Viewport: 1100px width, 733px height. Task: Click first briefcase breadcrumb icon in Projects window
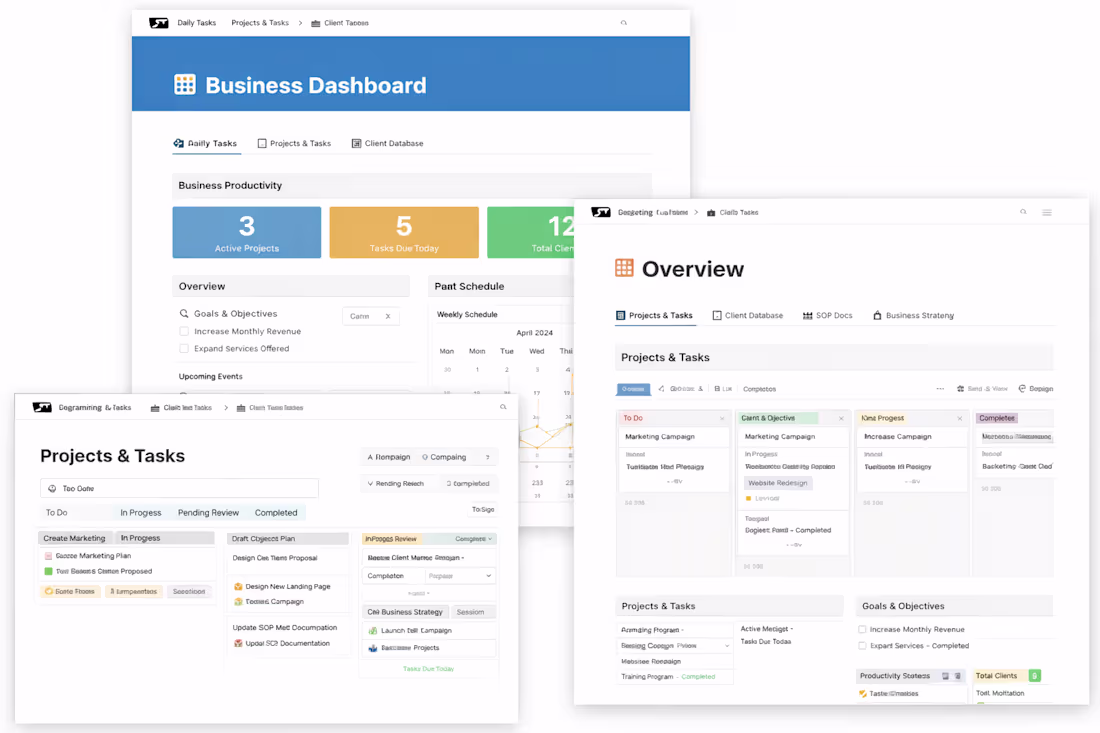click(155, 408)
